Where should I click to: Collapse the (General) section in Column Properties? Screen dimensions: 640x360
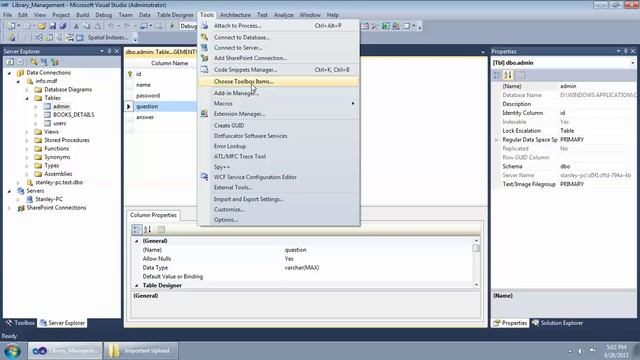(x=137, y=241)
